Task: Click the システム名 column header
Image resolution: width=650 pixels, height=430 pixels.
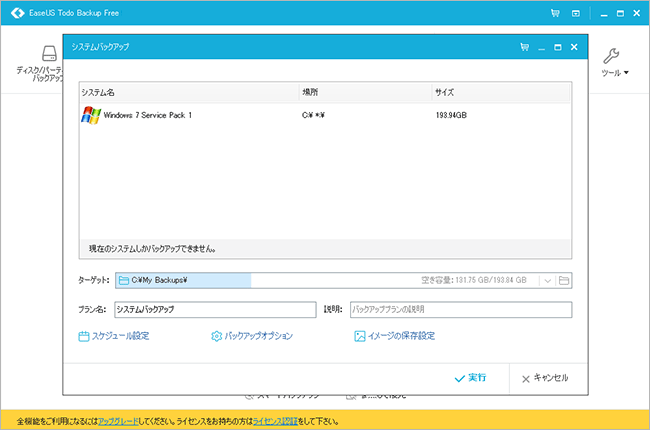Action: [189, 92]
